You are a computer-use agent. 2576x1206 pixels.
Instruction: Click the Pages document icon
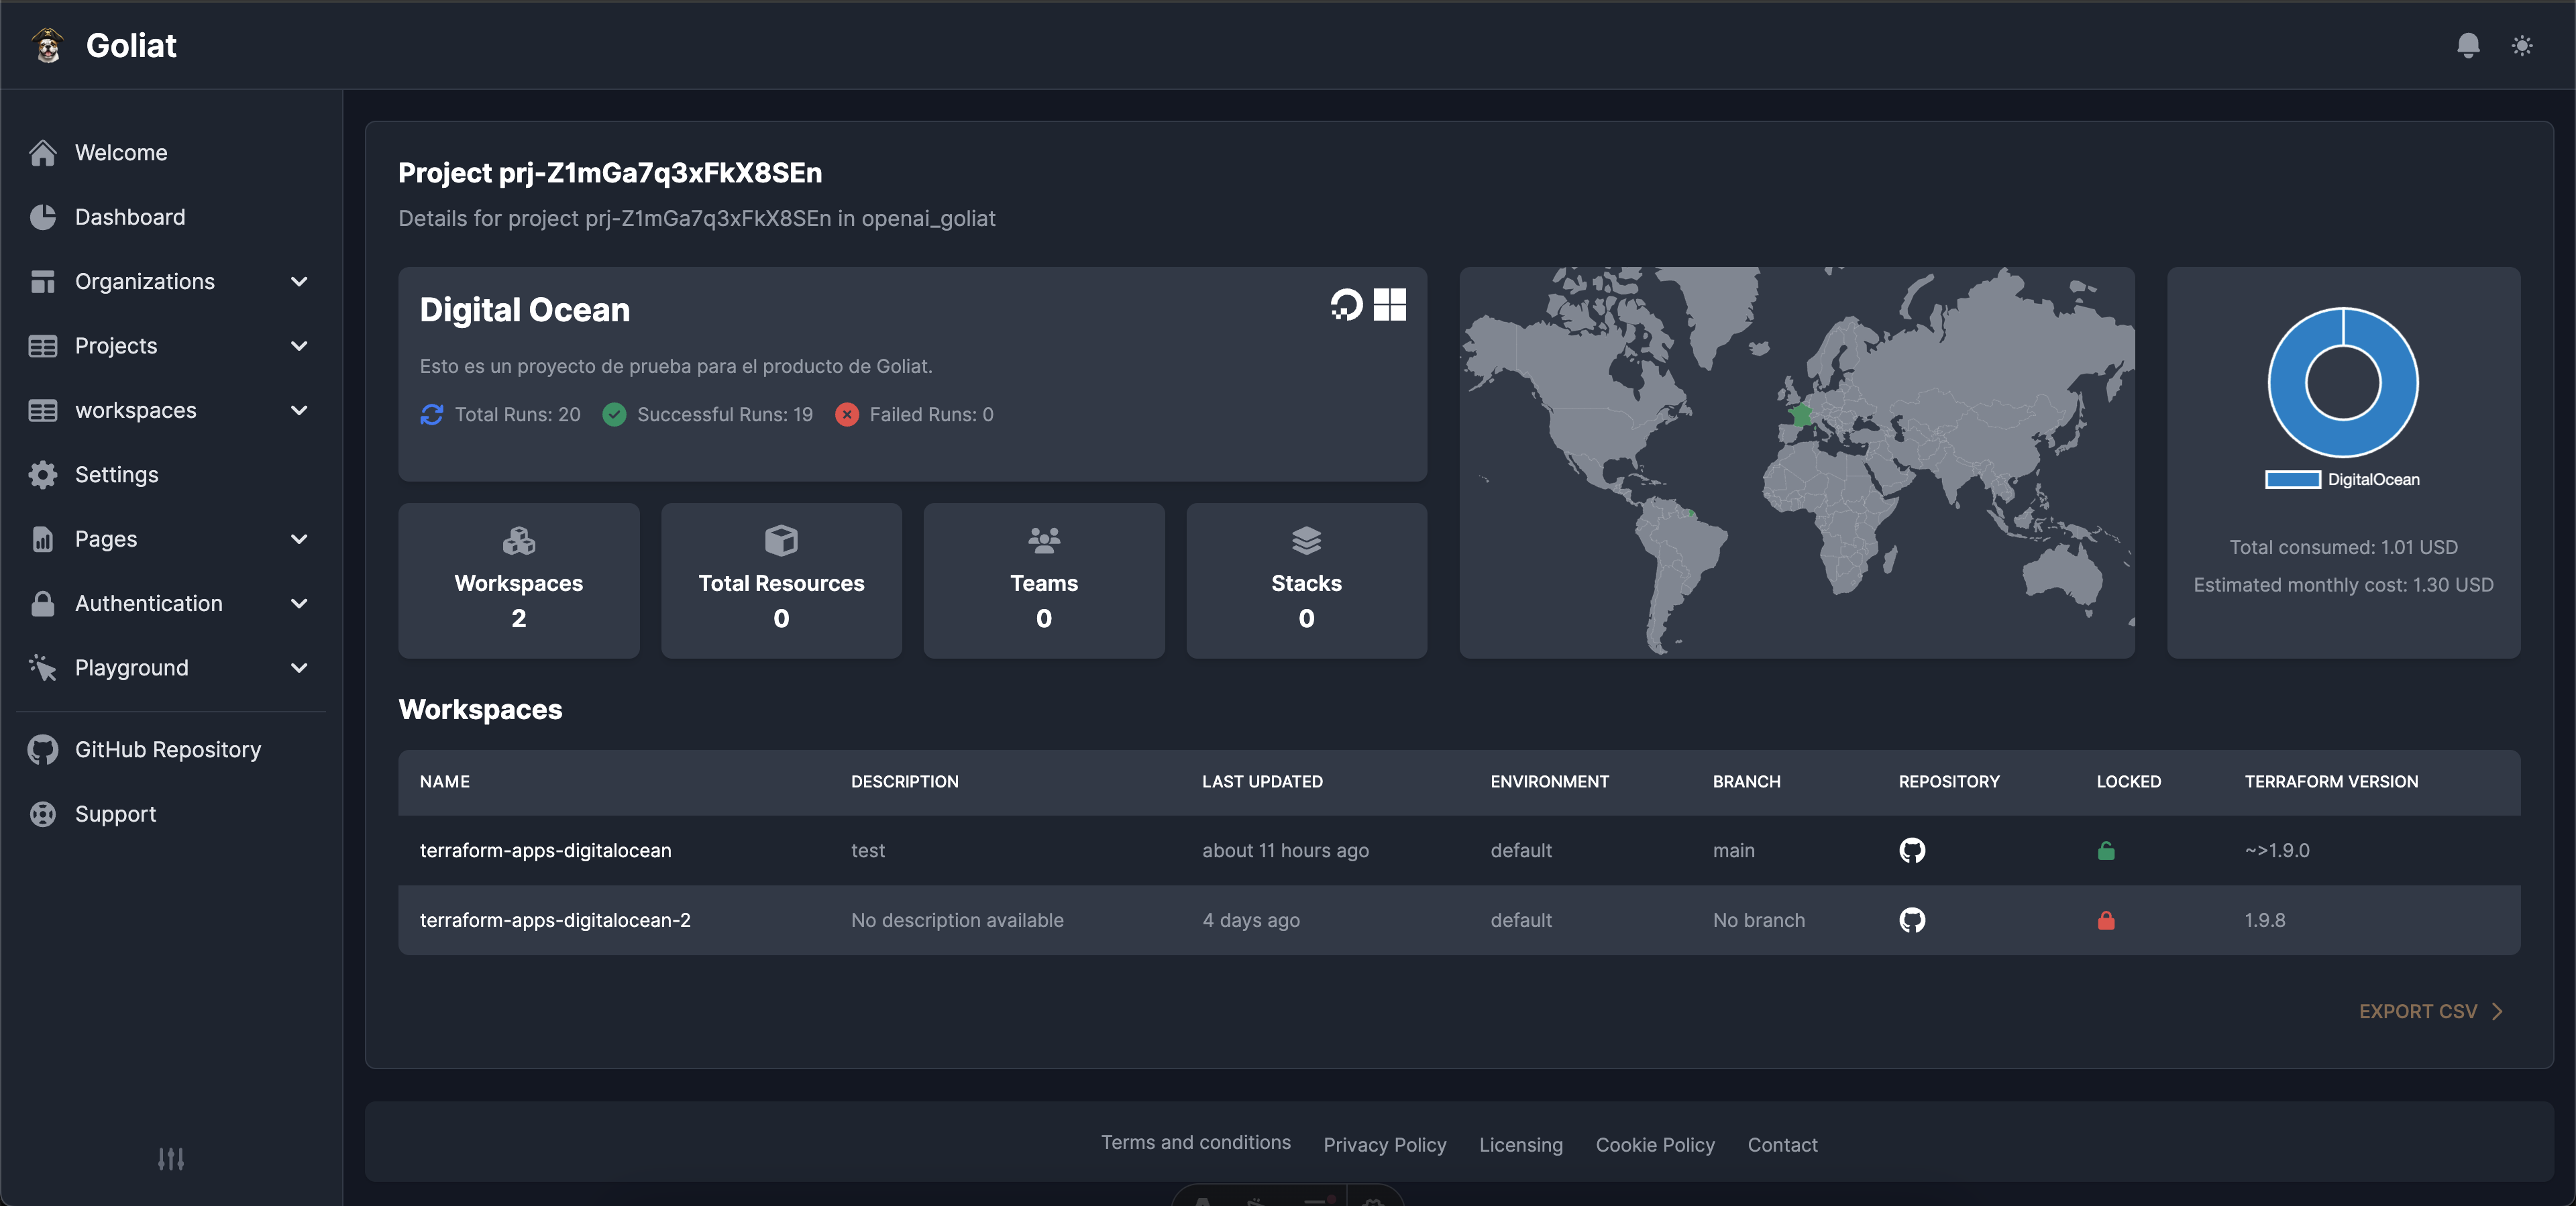[x=42, y=539]
